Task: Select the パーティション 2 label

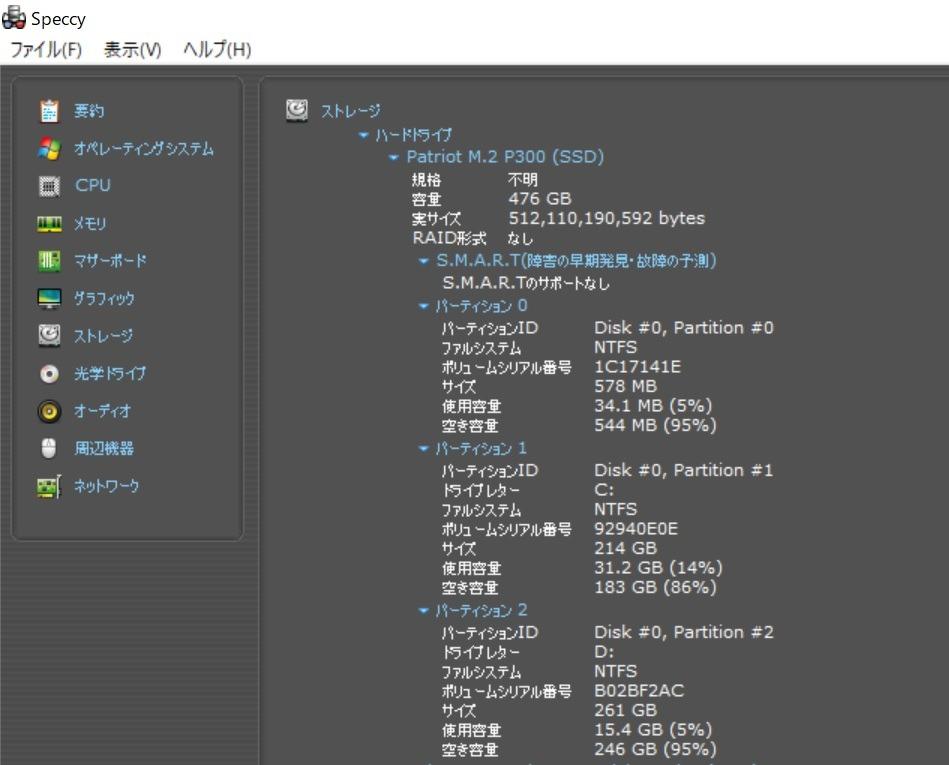Action: pos(481,610)
